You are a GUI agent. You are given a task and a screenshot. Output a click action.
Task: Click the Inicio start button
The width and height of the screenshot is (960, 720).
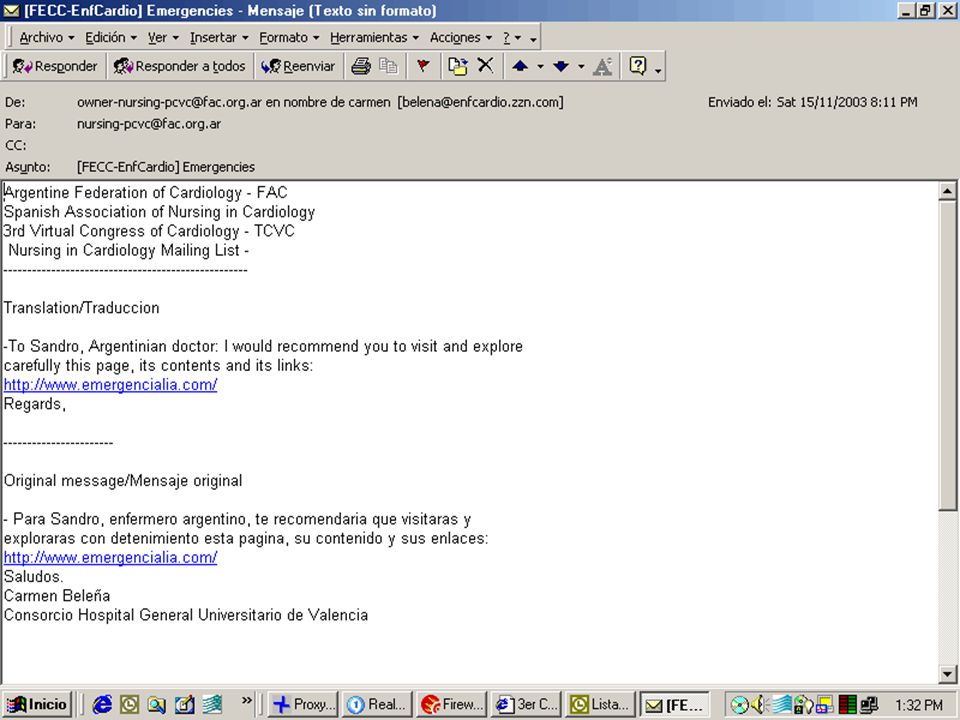pos(38,704)
